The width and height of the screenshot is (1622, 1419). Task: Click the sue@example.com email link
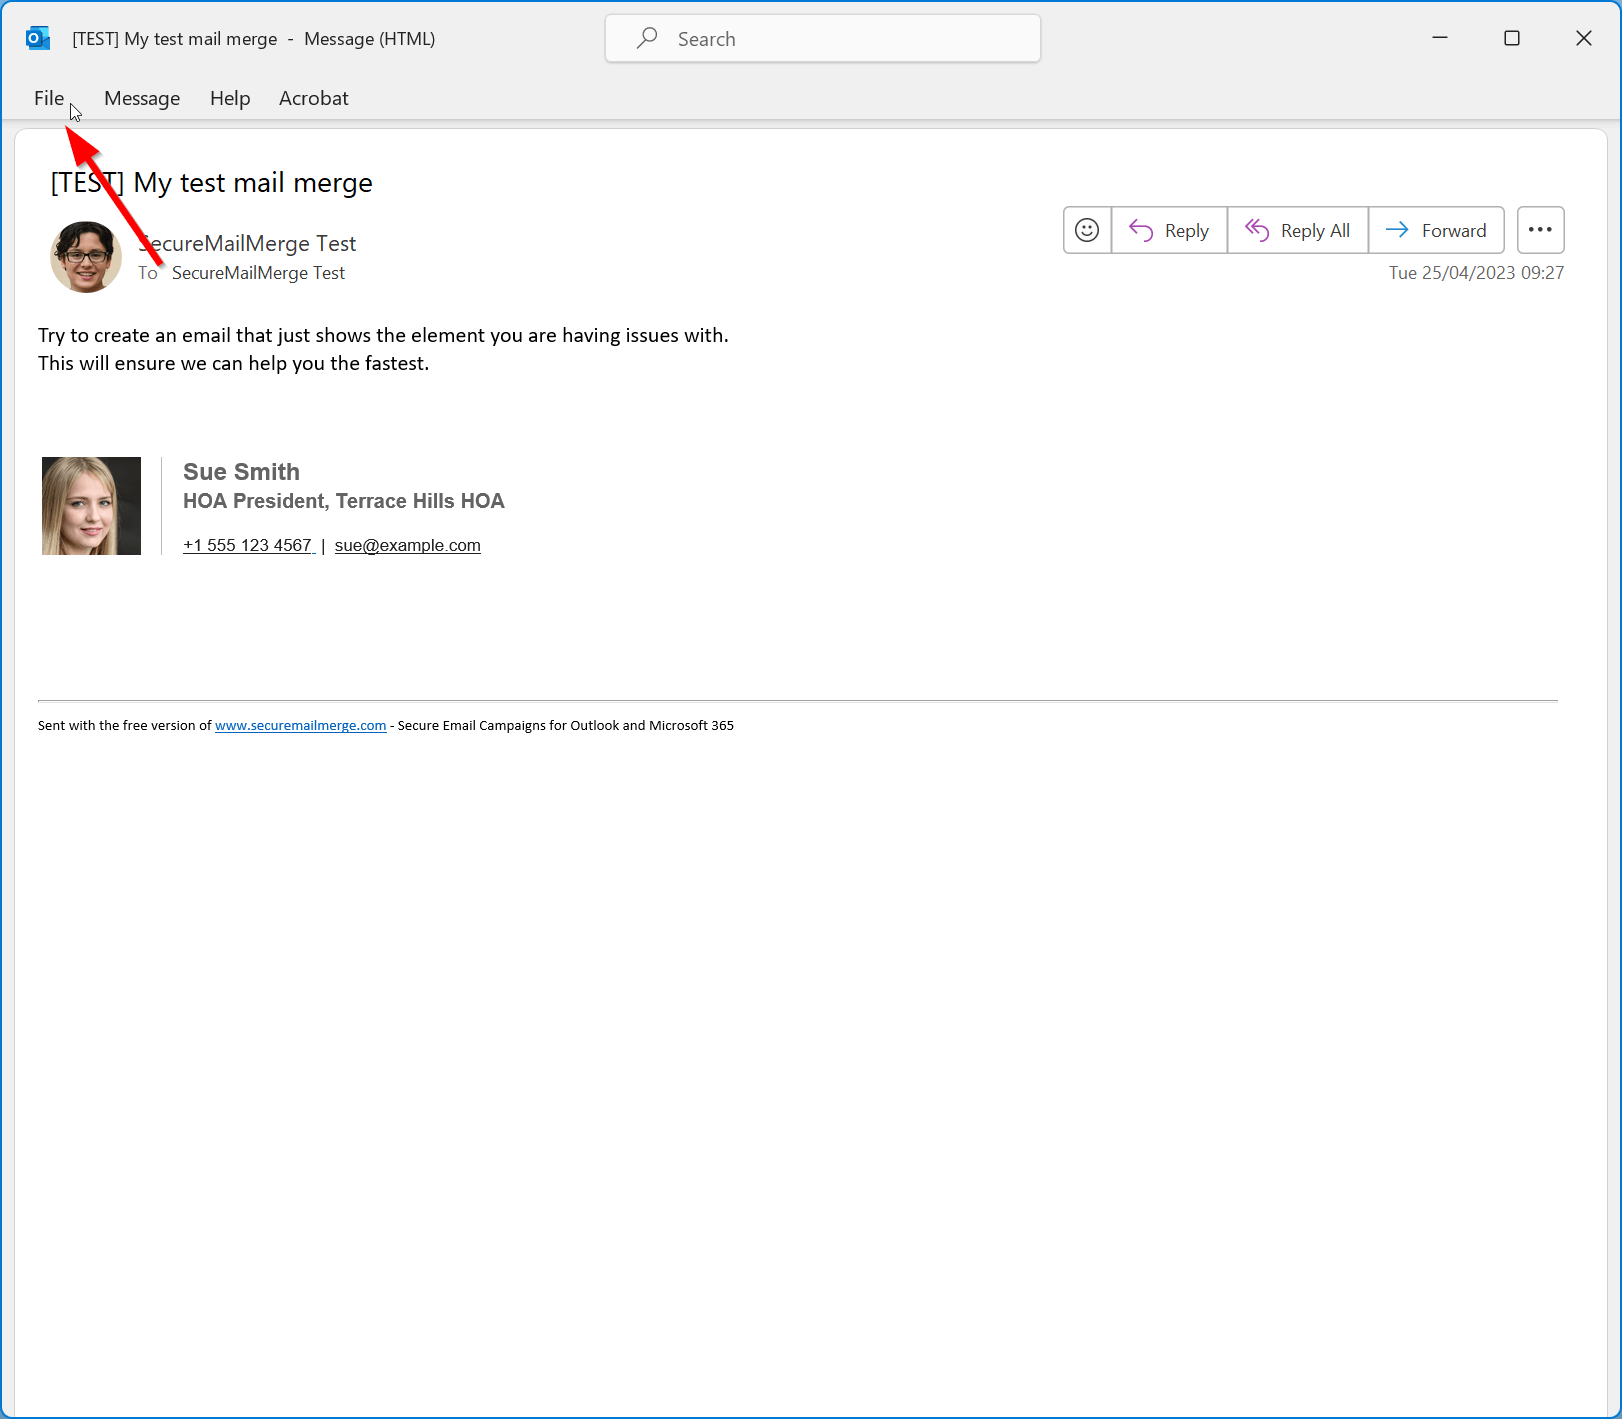(407, 545)
